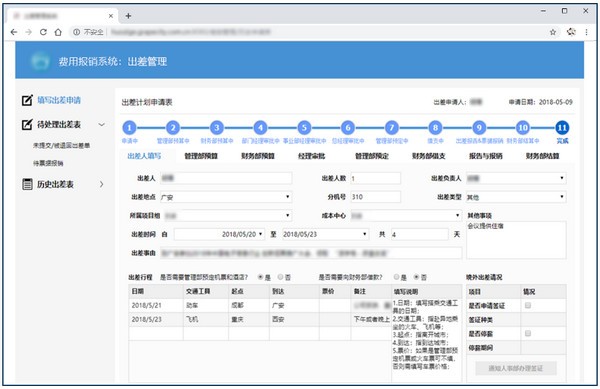600x389 pixels.
Task: Select step 7 circle in progress bar
Action: (391, 128)
